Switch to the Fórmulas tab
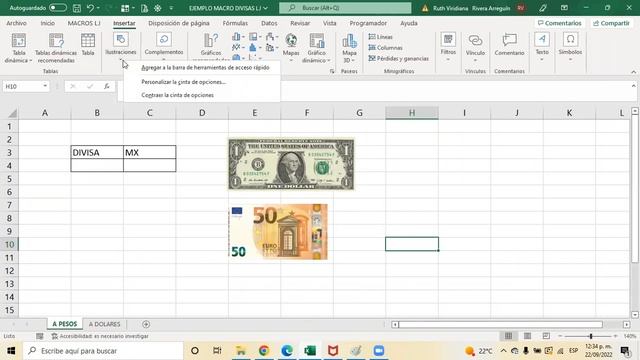640x360 pixels. pyautogui.click(x=235, y=23)
